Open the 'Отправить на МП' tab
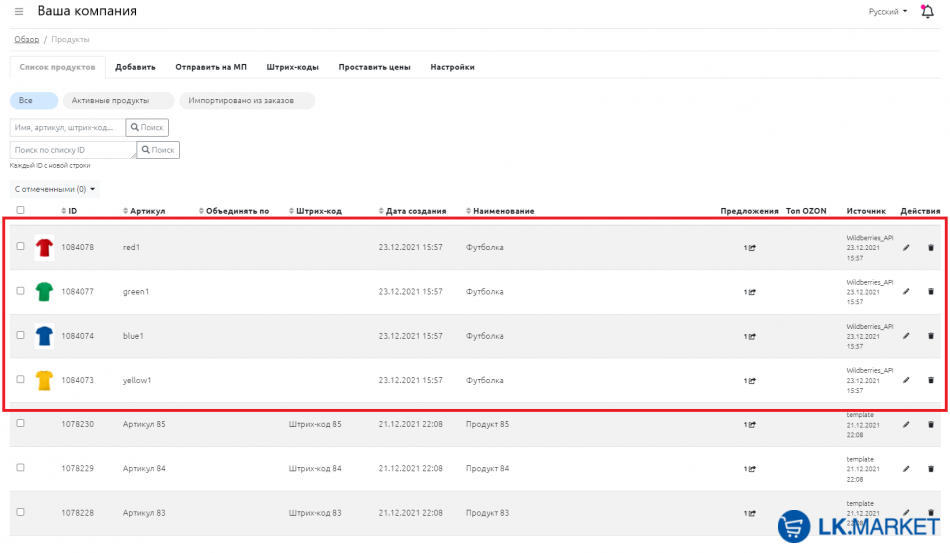Screen dimensions: 950x553 pyautogui.click(x=210, y=67)
